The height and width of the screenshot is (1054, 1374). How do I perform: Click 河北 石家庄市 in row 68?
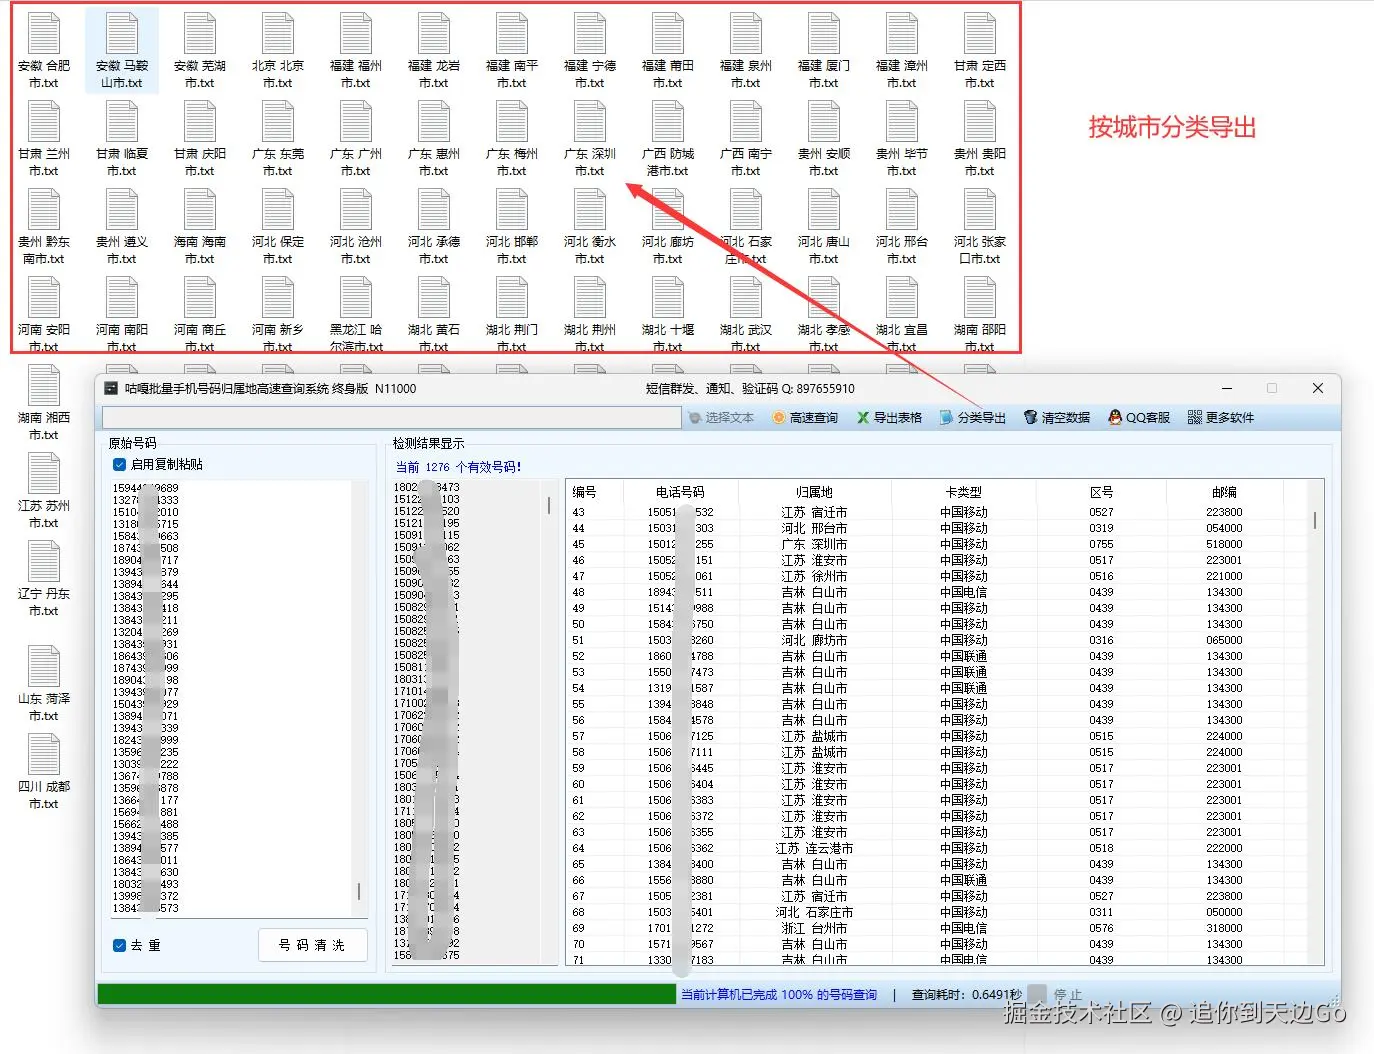click(x=814, y=912)
